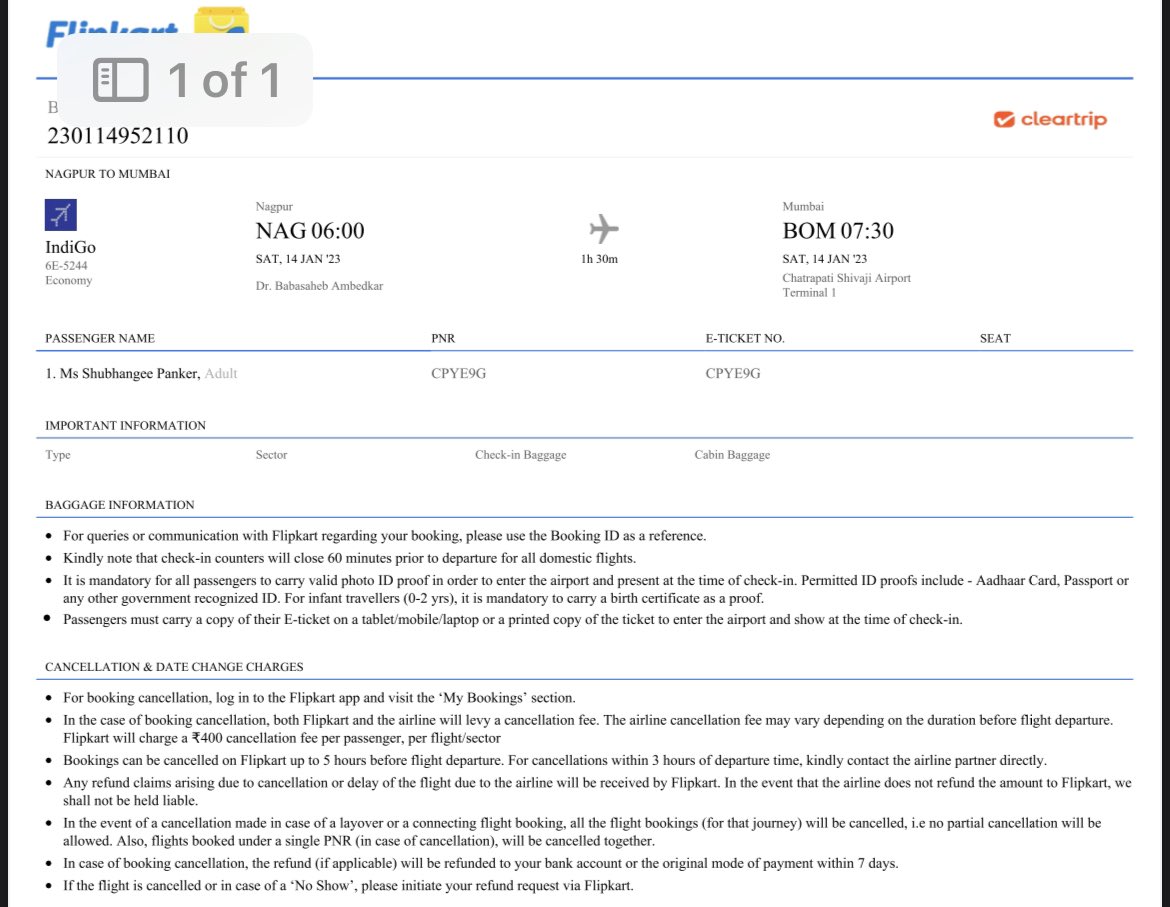This screenshot has height=907, width=1170.
Task: Click the IndiGo airline logo icon
Action: (60, 215)
